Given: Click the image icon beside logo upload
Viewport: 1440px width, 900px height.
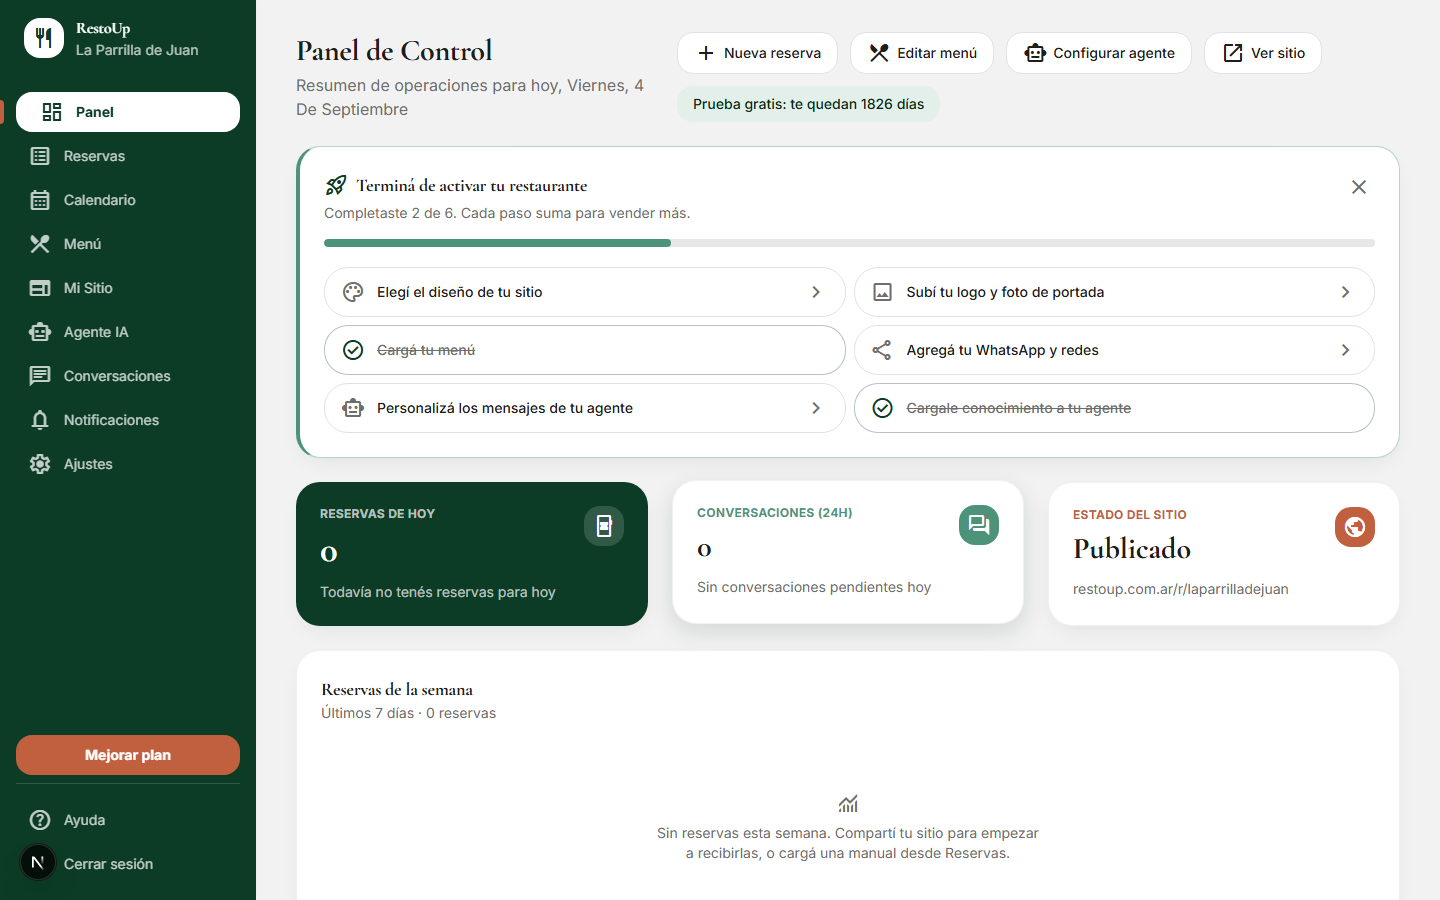Looking at the screenshot, I should coord(882,292).
